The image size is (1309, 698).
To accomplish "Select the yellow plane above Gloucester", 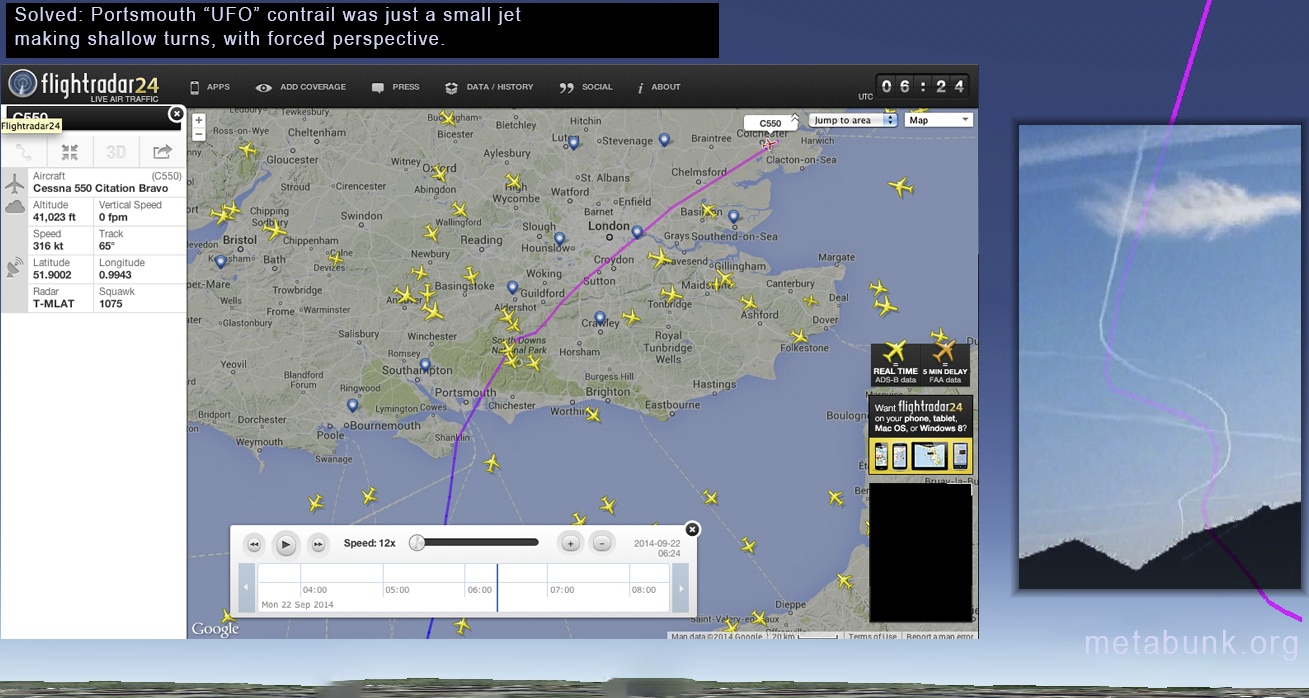I will tap(247, 150).
